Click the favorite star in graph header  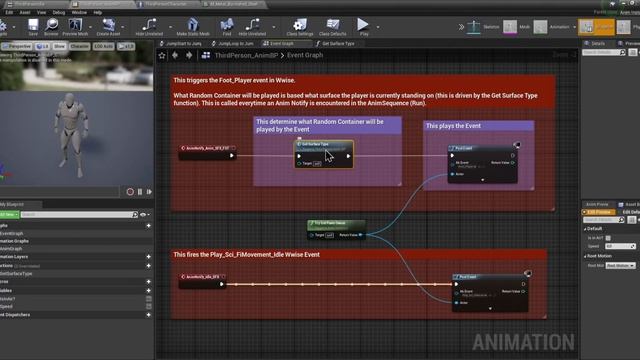point(162,56)
